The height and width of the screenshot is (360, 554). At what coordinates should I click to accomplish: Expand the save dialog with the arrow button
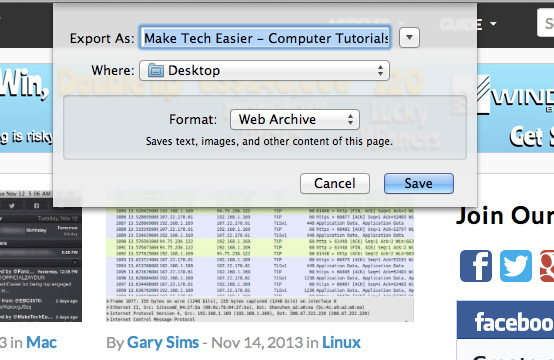[409, 37]
